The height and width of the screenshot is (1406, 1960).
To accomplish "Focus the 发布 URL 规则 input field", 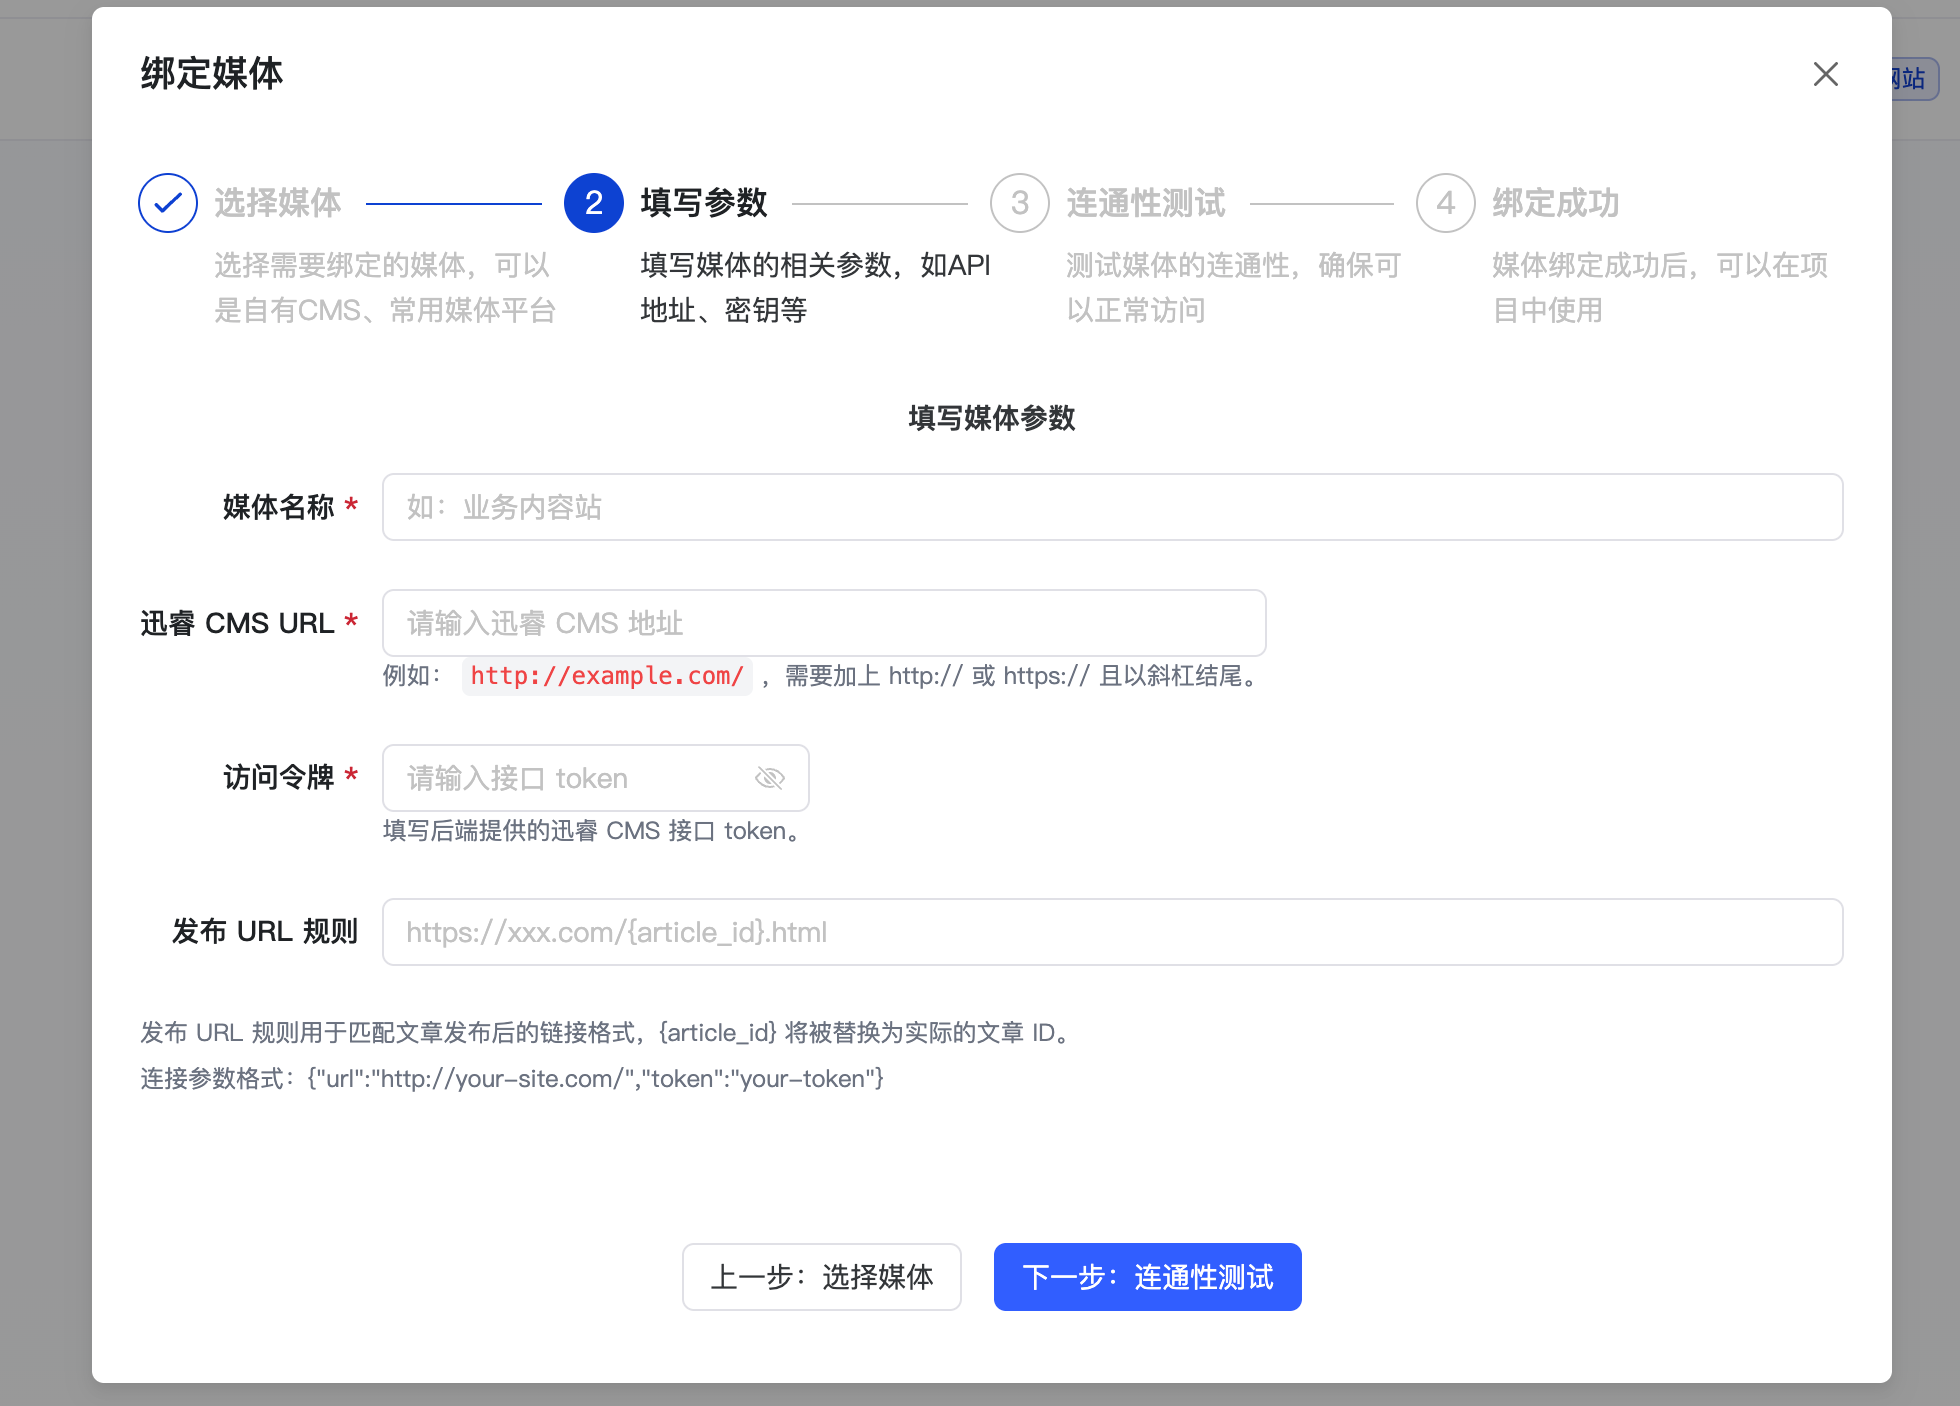I will pyautogui.click(x=1112, y=932).
